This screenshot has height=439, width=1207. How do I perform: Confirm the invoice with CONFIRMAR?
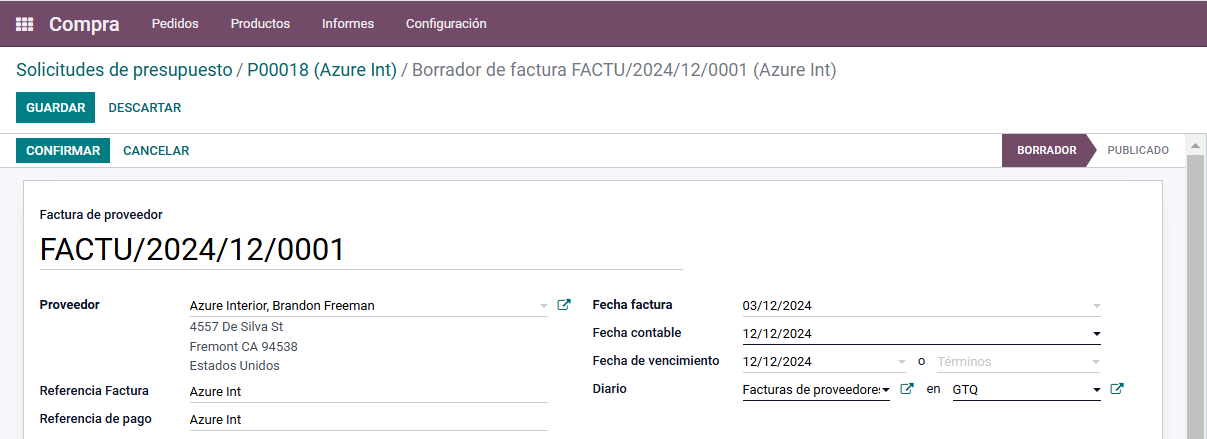[x=63, y=151]
